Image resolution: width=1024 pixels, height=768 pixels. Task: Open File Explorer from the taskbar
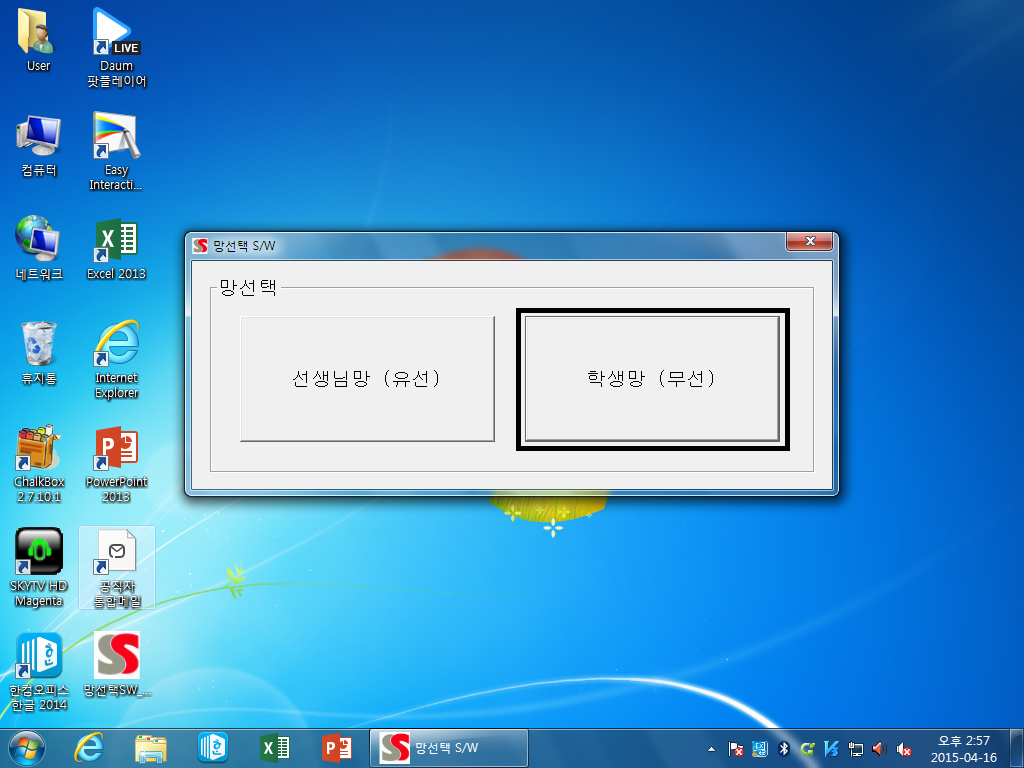pos(151,748)
